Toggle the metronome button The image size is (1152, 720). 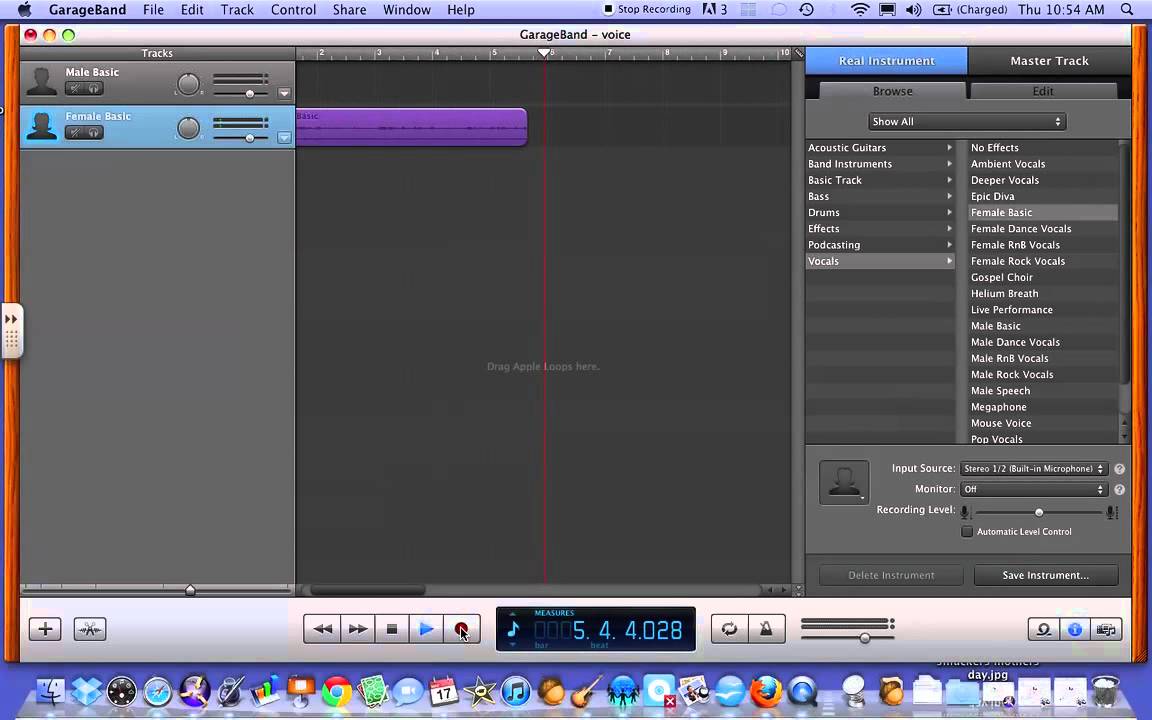click(x=766, y=629)
